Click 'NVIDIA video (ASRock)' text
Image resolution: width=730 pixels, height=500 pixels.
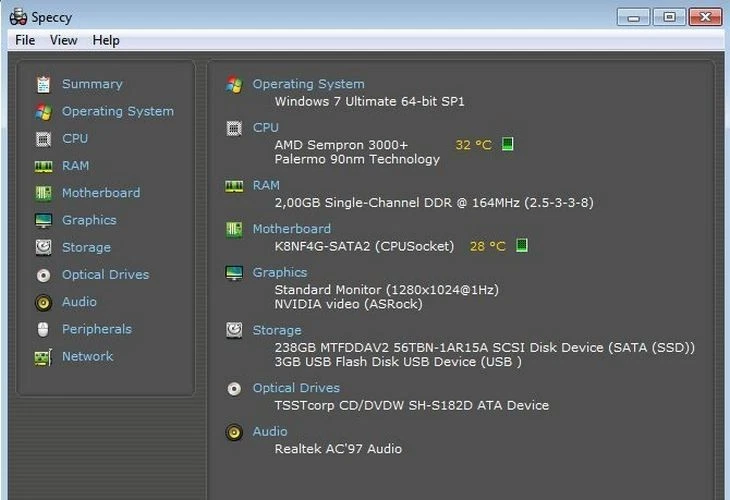348,304
